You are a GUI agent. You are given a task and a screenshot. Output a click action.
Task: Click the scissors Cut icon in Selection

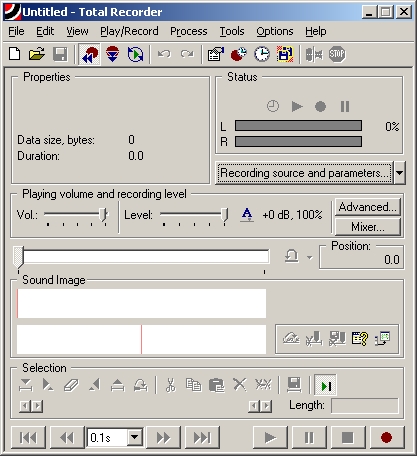click(x=170, y=385)
